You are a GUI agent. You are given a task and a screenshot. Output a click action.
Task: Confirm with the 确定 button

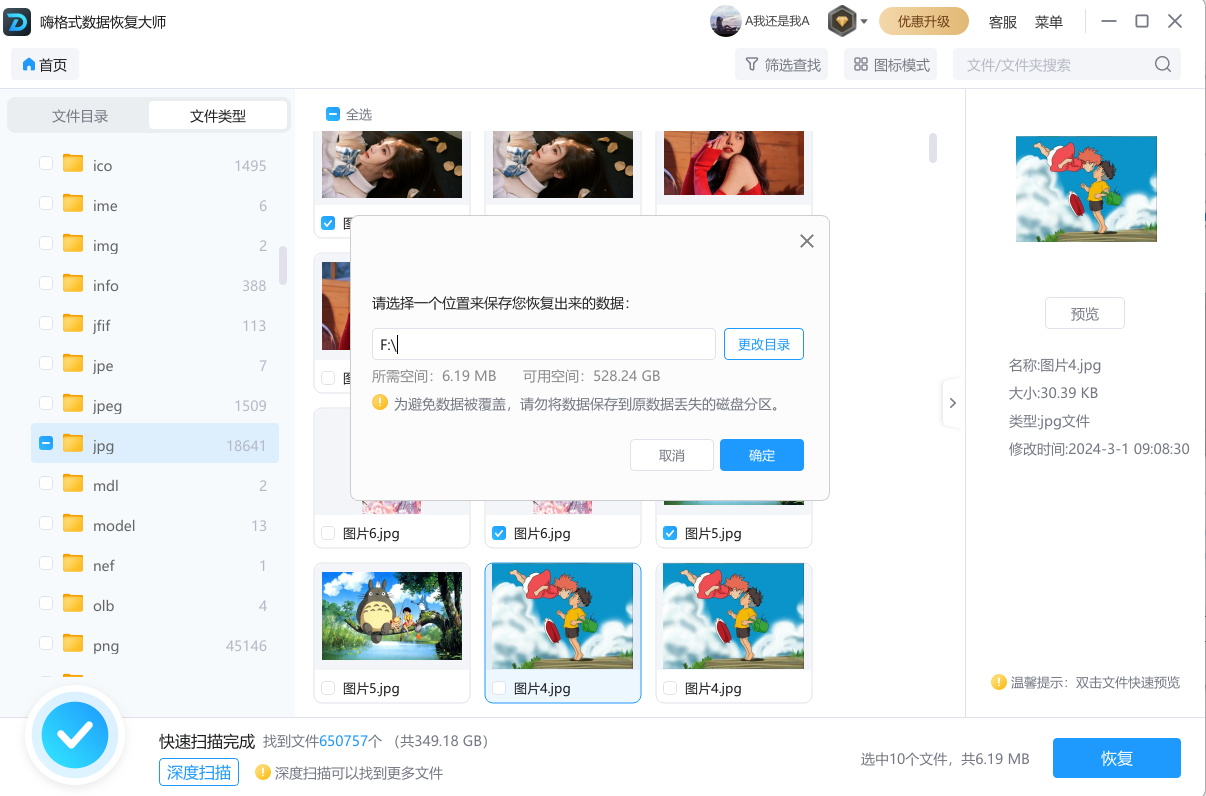coord(761,455)
